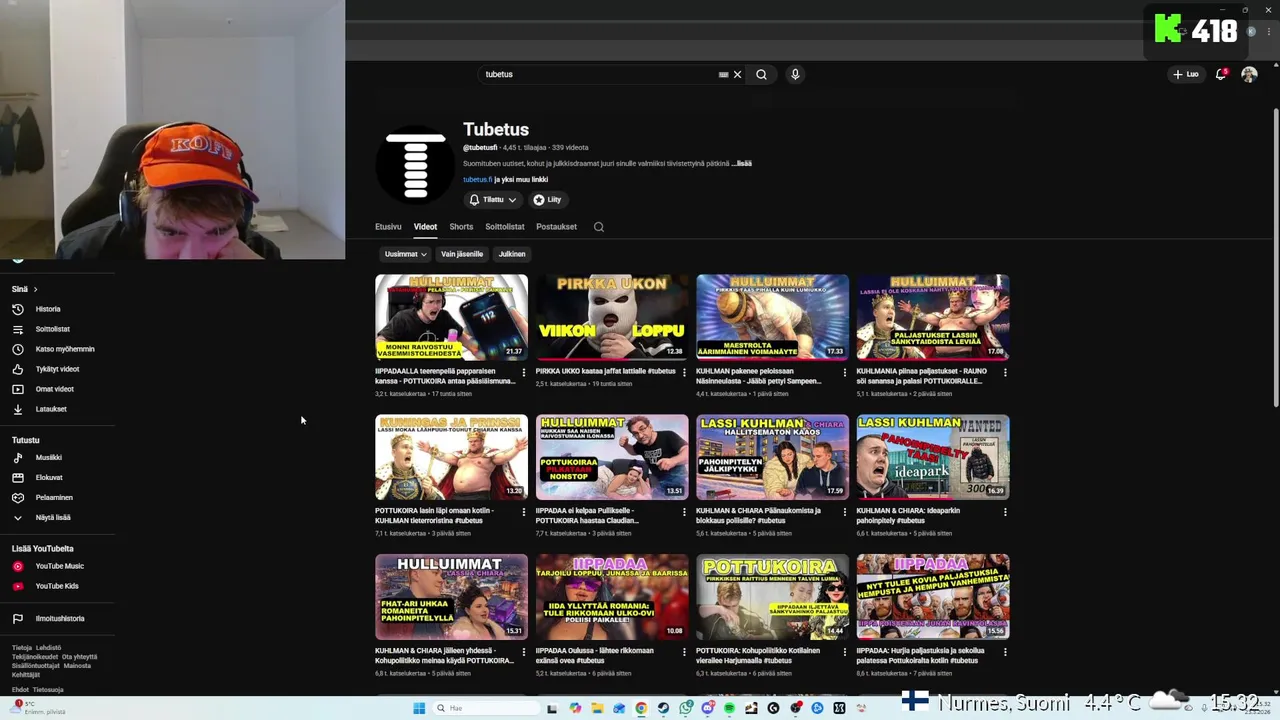Open the Ilmoitushistoria flag icon
This screenshot has width=1280, height=720.
(17, 619)
